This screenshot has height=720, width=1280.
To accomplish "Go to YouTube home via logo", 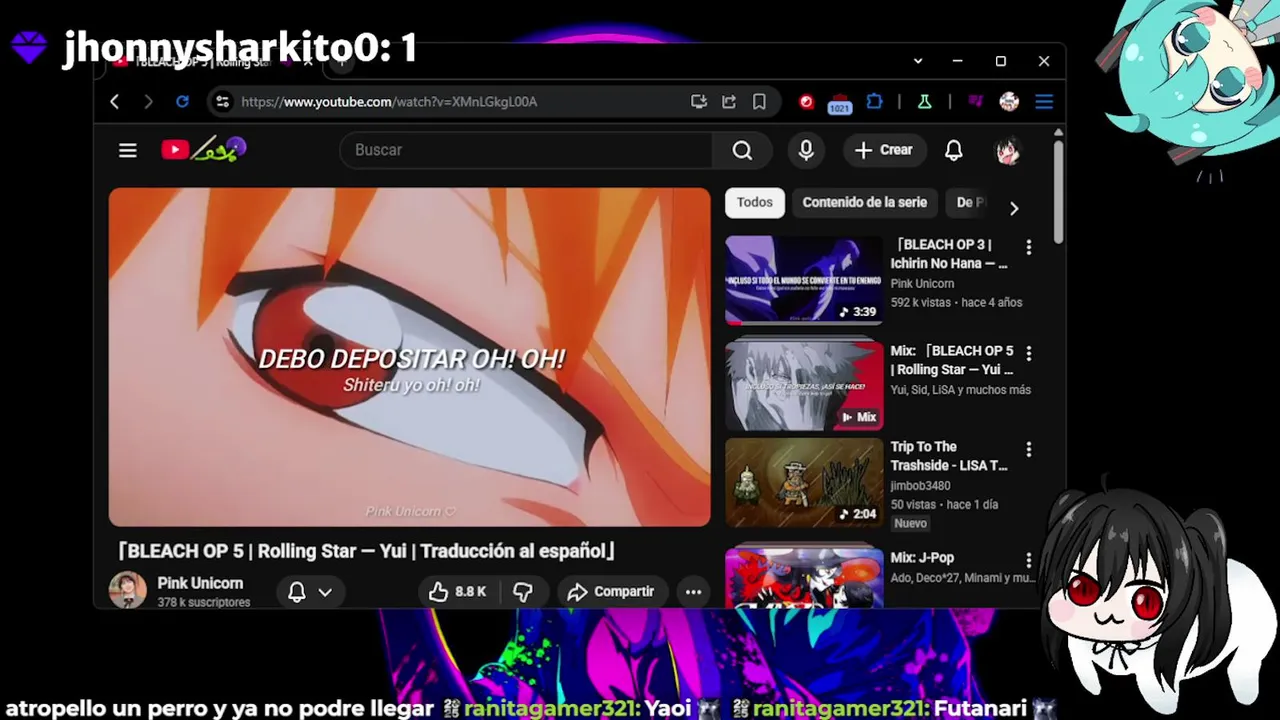I will click(x=203, y=150).
